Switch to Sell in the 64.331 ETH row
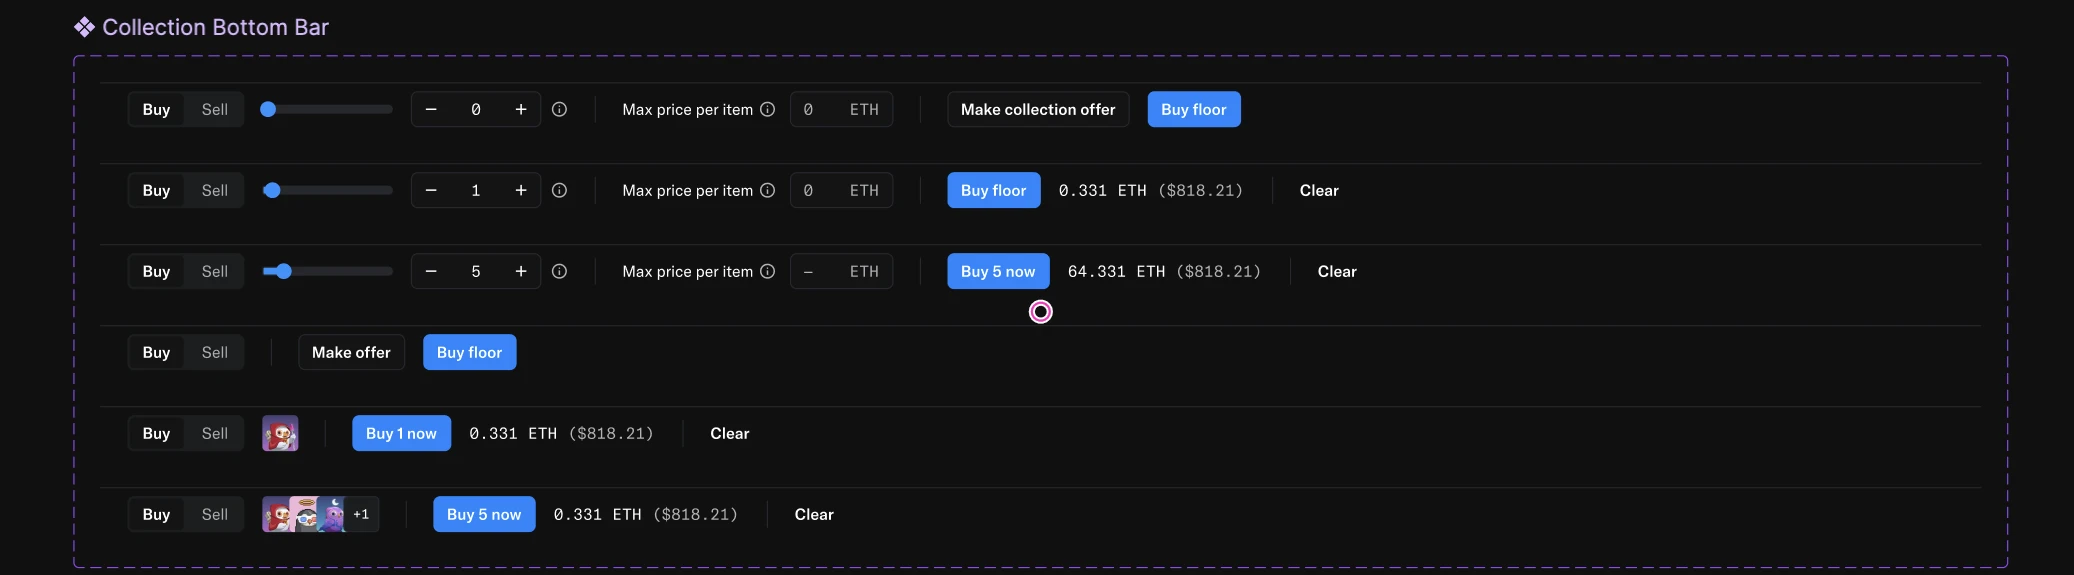 pos(215,272)
